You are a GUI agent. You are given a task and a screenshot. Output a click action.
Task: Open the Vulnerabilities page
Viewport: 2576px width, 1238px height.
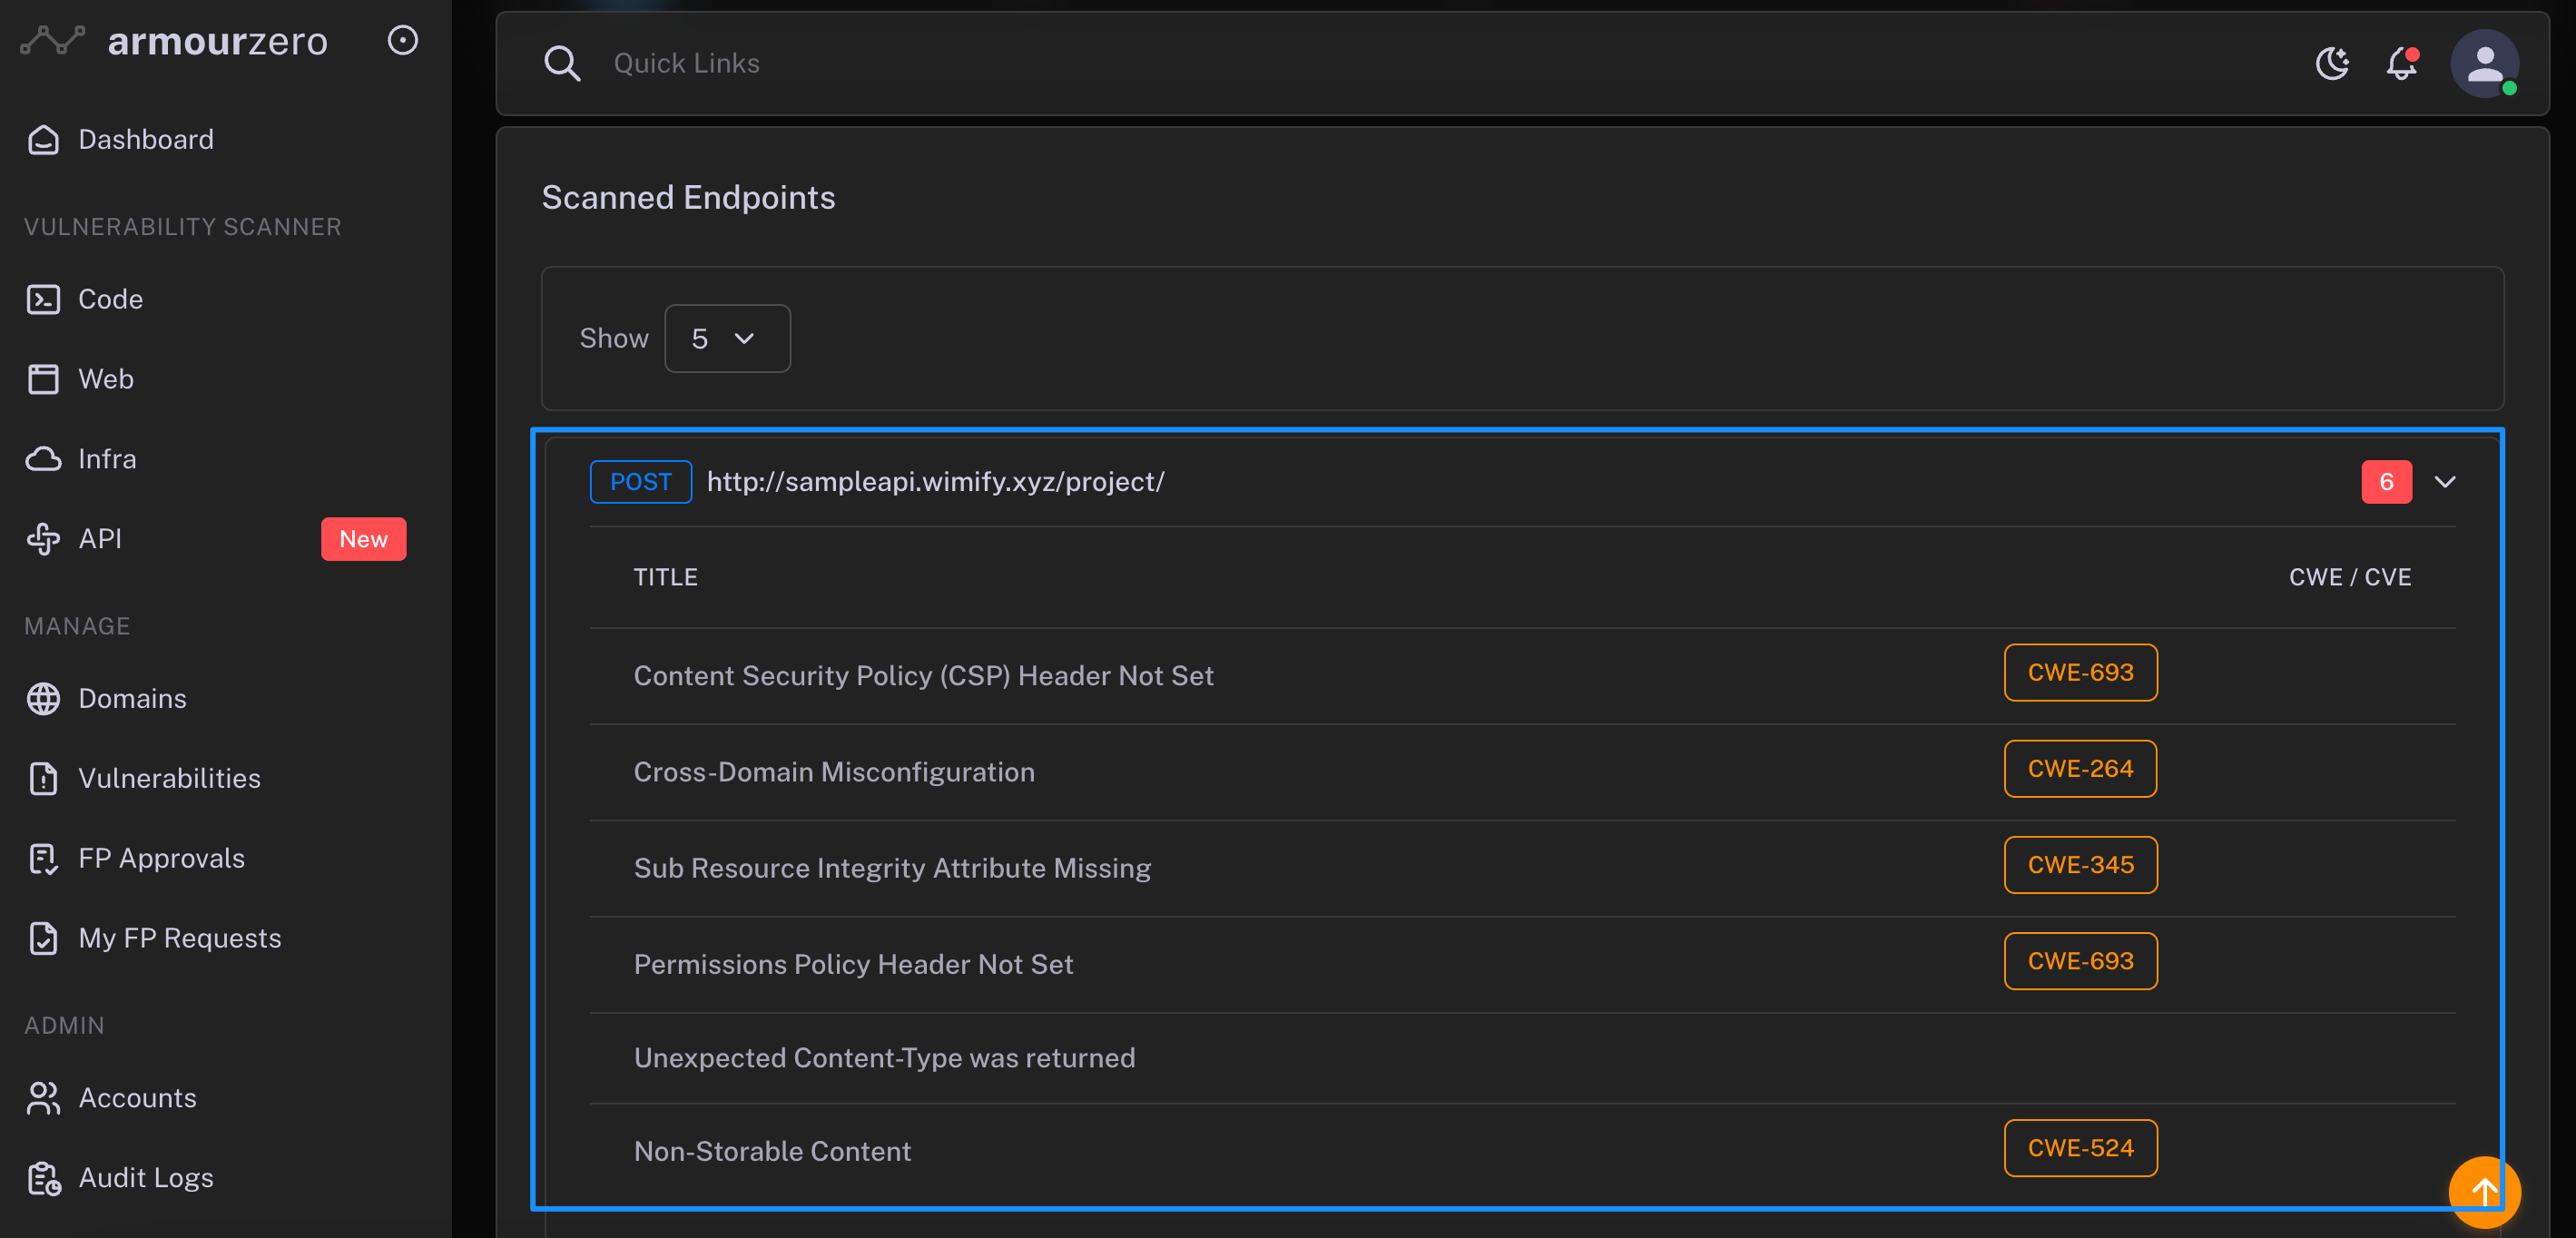(x=169, y=778)
